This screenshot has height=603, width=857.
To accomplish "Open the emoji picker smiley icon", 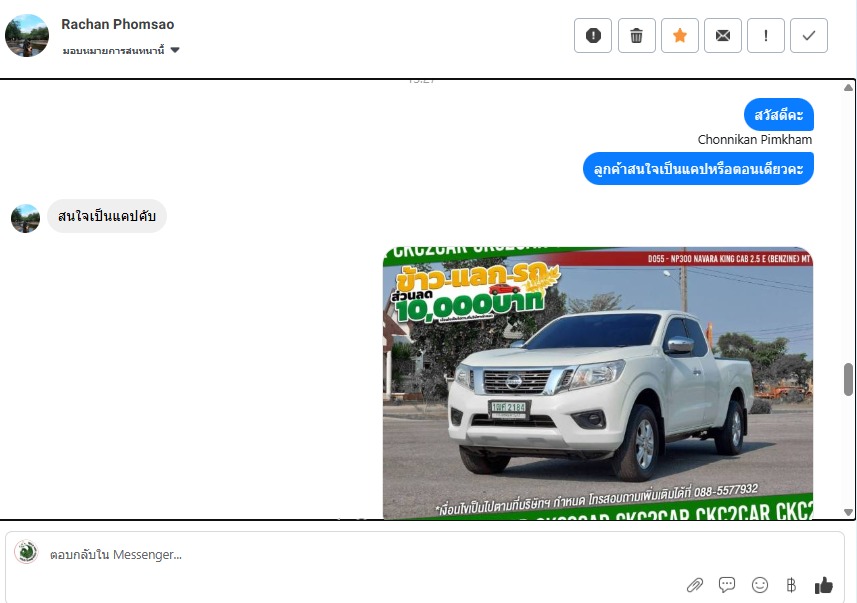I will (x=760, y=586).
